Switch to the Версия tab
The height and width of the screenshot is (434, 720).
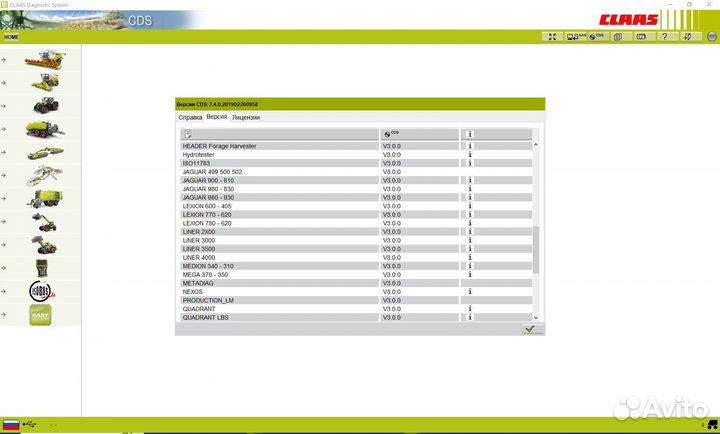217,117
